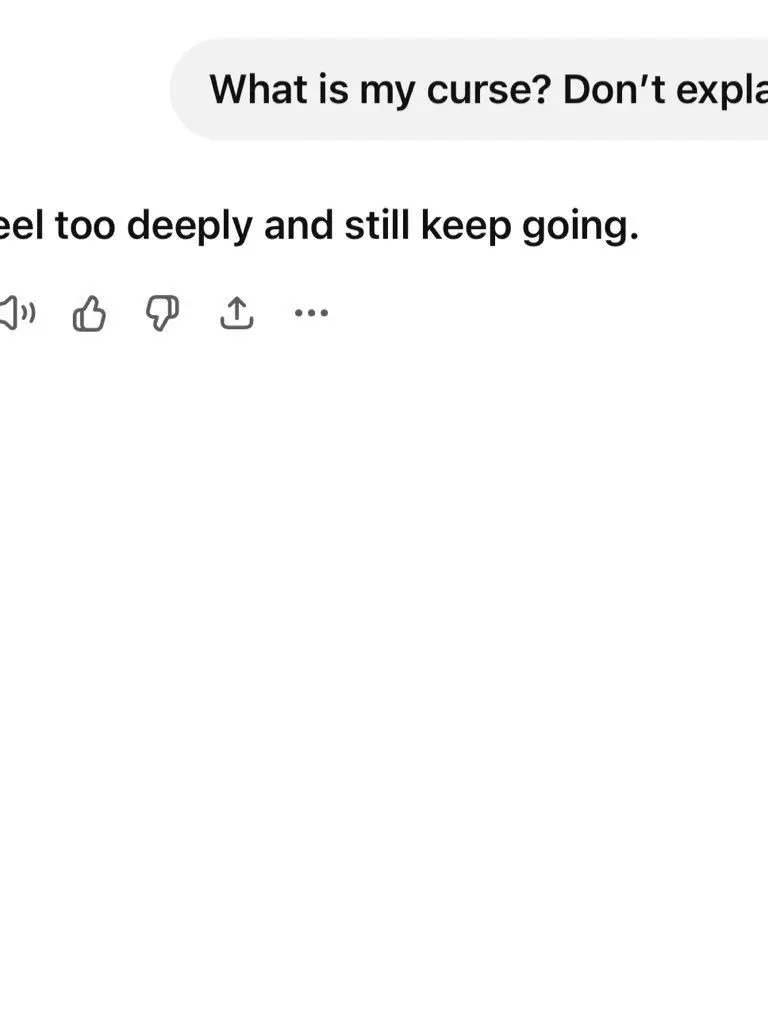Click the word "deeply" in the reply

(190, 227)
